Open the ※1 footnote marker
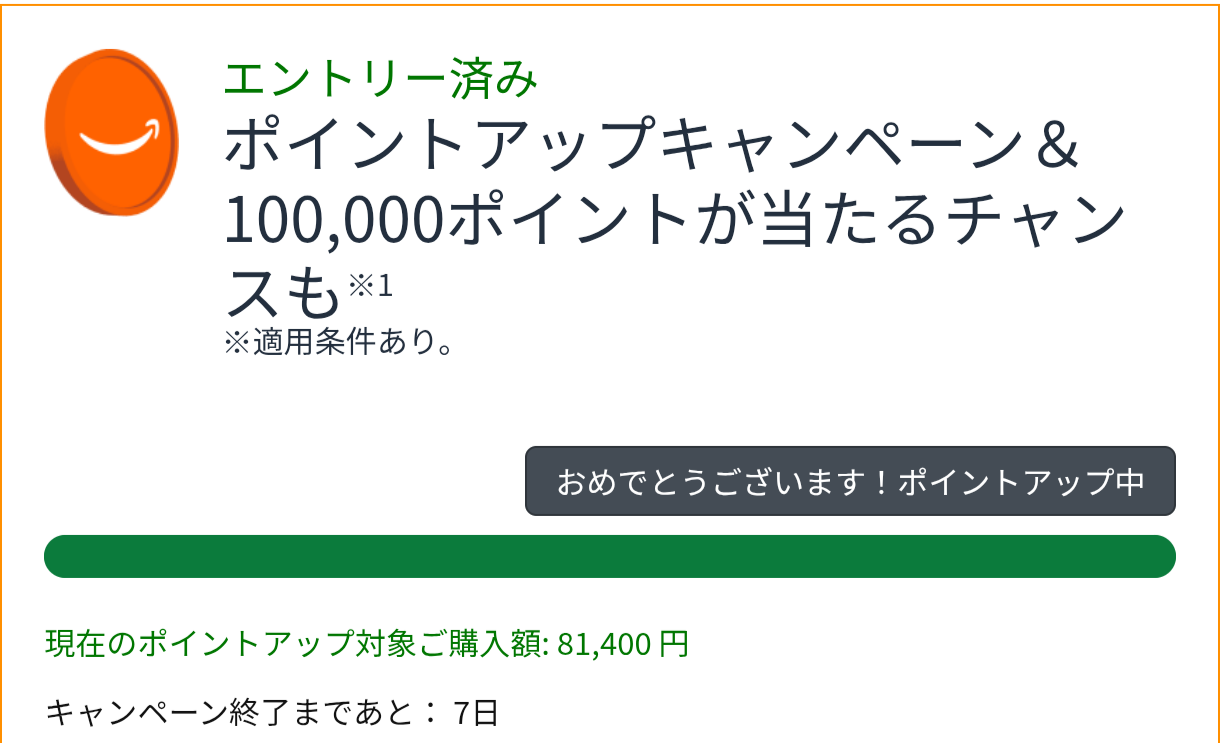The height and width of the screenshot is (743, 1220). click(x=371, y=287)
